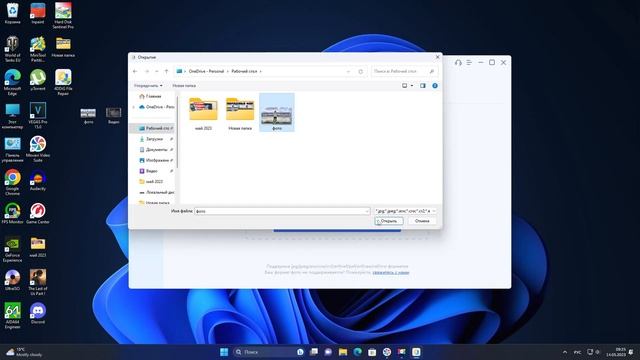Open Recycle Bin desktop icon
640x360 pixels.
[x=13, y=13]
